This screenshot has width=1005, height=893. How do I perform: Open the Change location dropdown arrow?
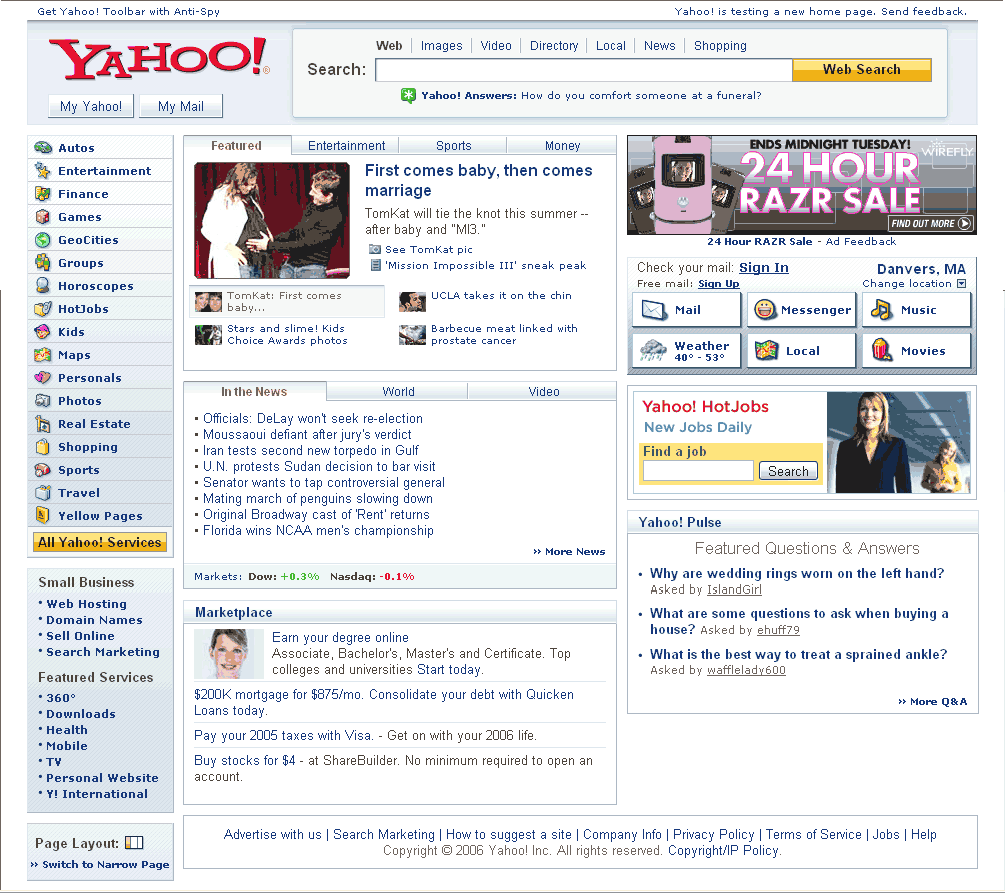click(x=961, y=284)
